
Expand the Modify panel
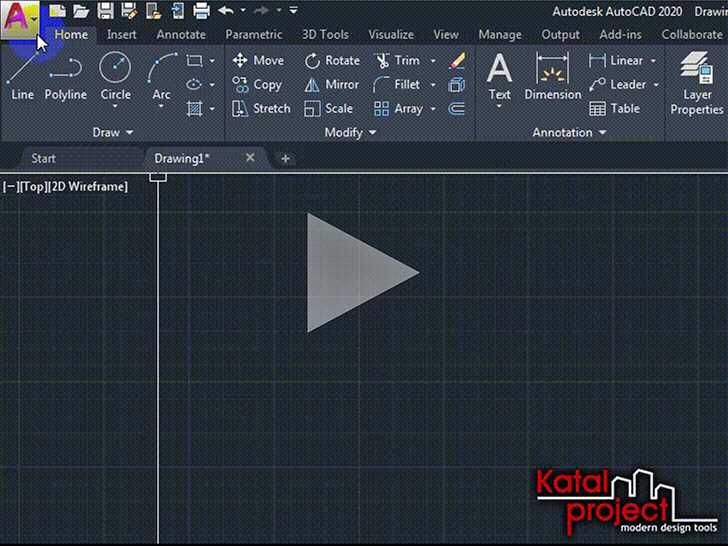[x=350, y=133]
